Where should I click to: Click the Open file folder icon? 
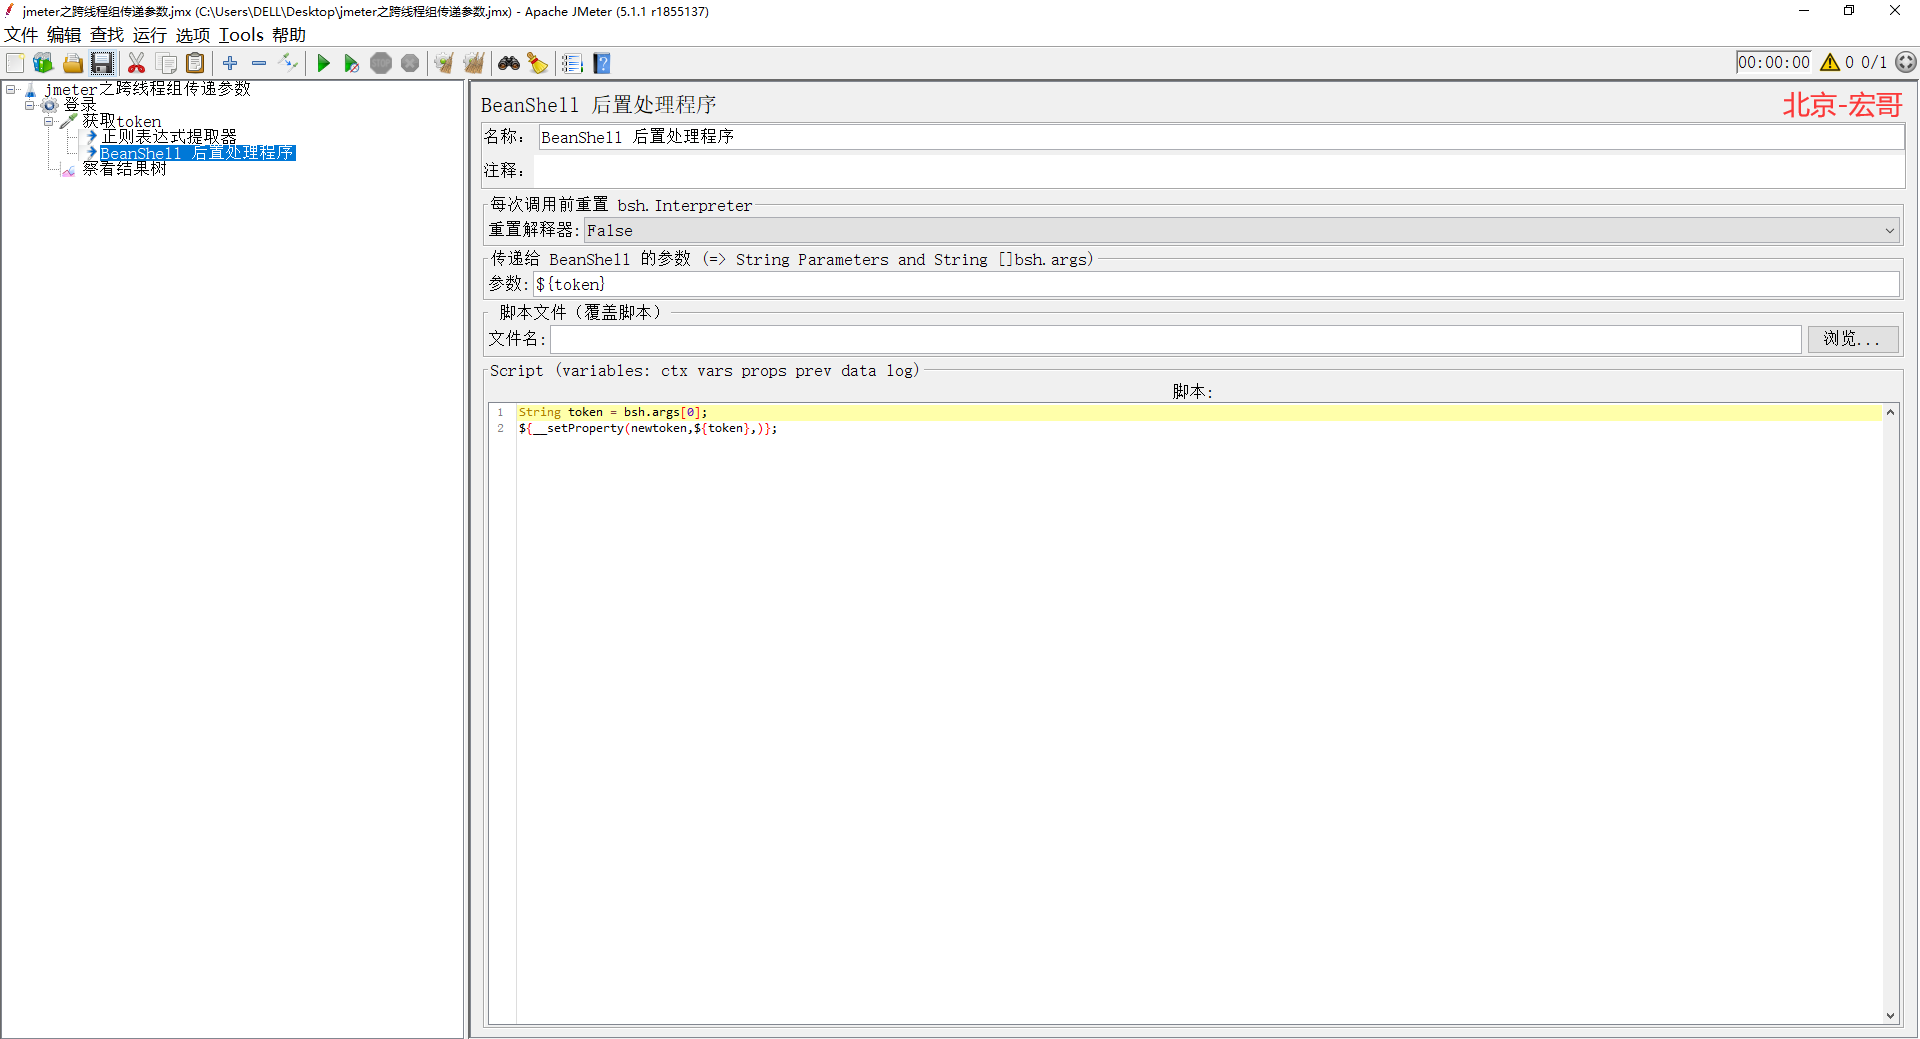(x=72, y=63)
